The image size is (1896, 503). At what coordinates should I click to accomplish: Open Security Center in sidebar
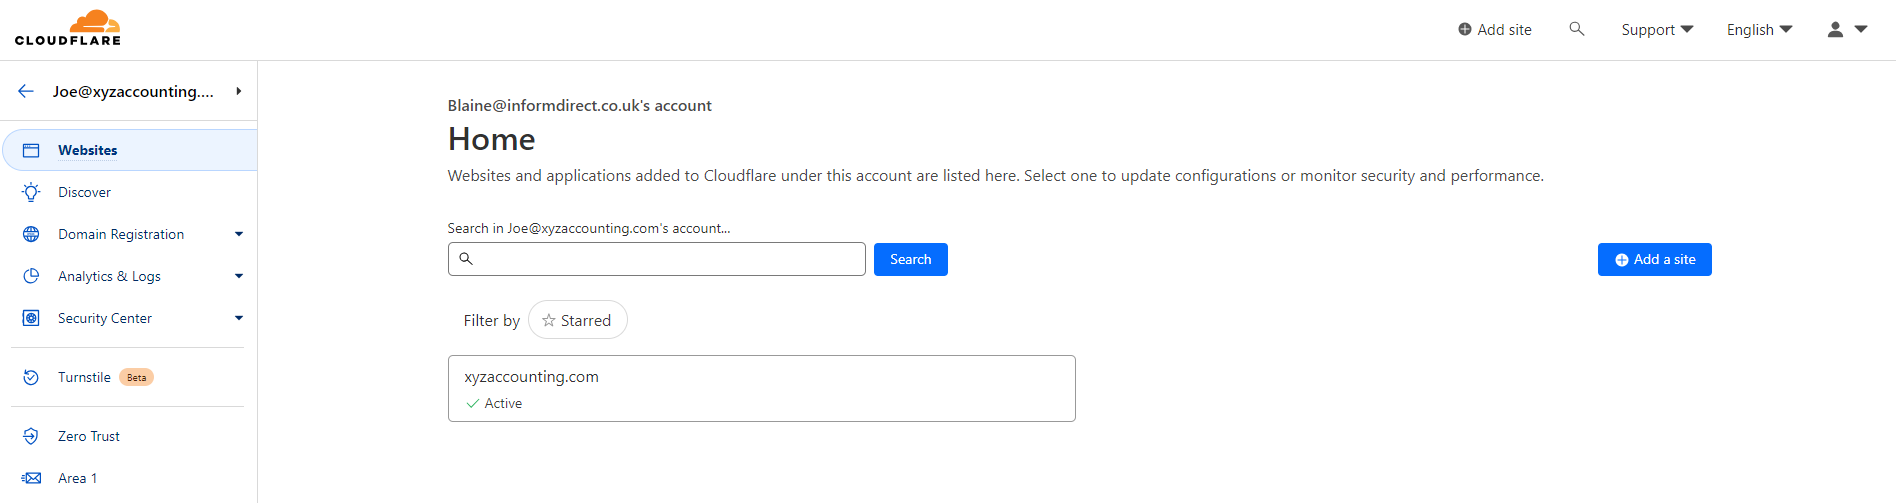105,318
